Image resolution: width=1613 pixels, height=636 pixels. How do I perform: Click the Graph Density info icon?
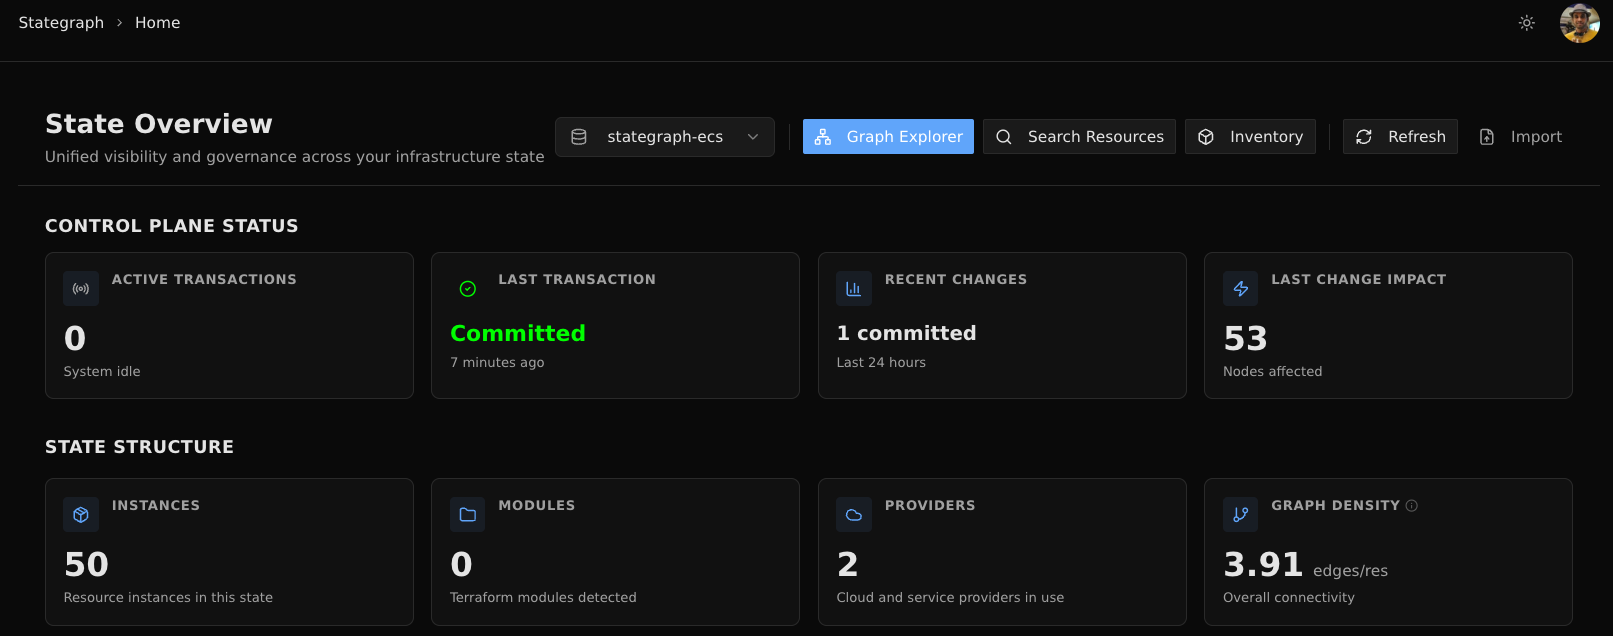(1412, 506)
